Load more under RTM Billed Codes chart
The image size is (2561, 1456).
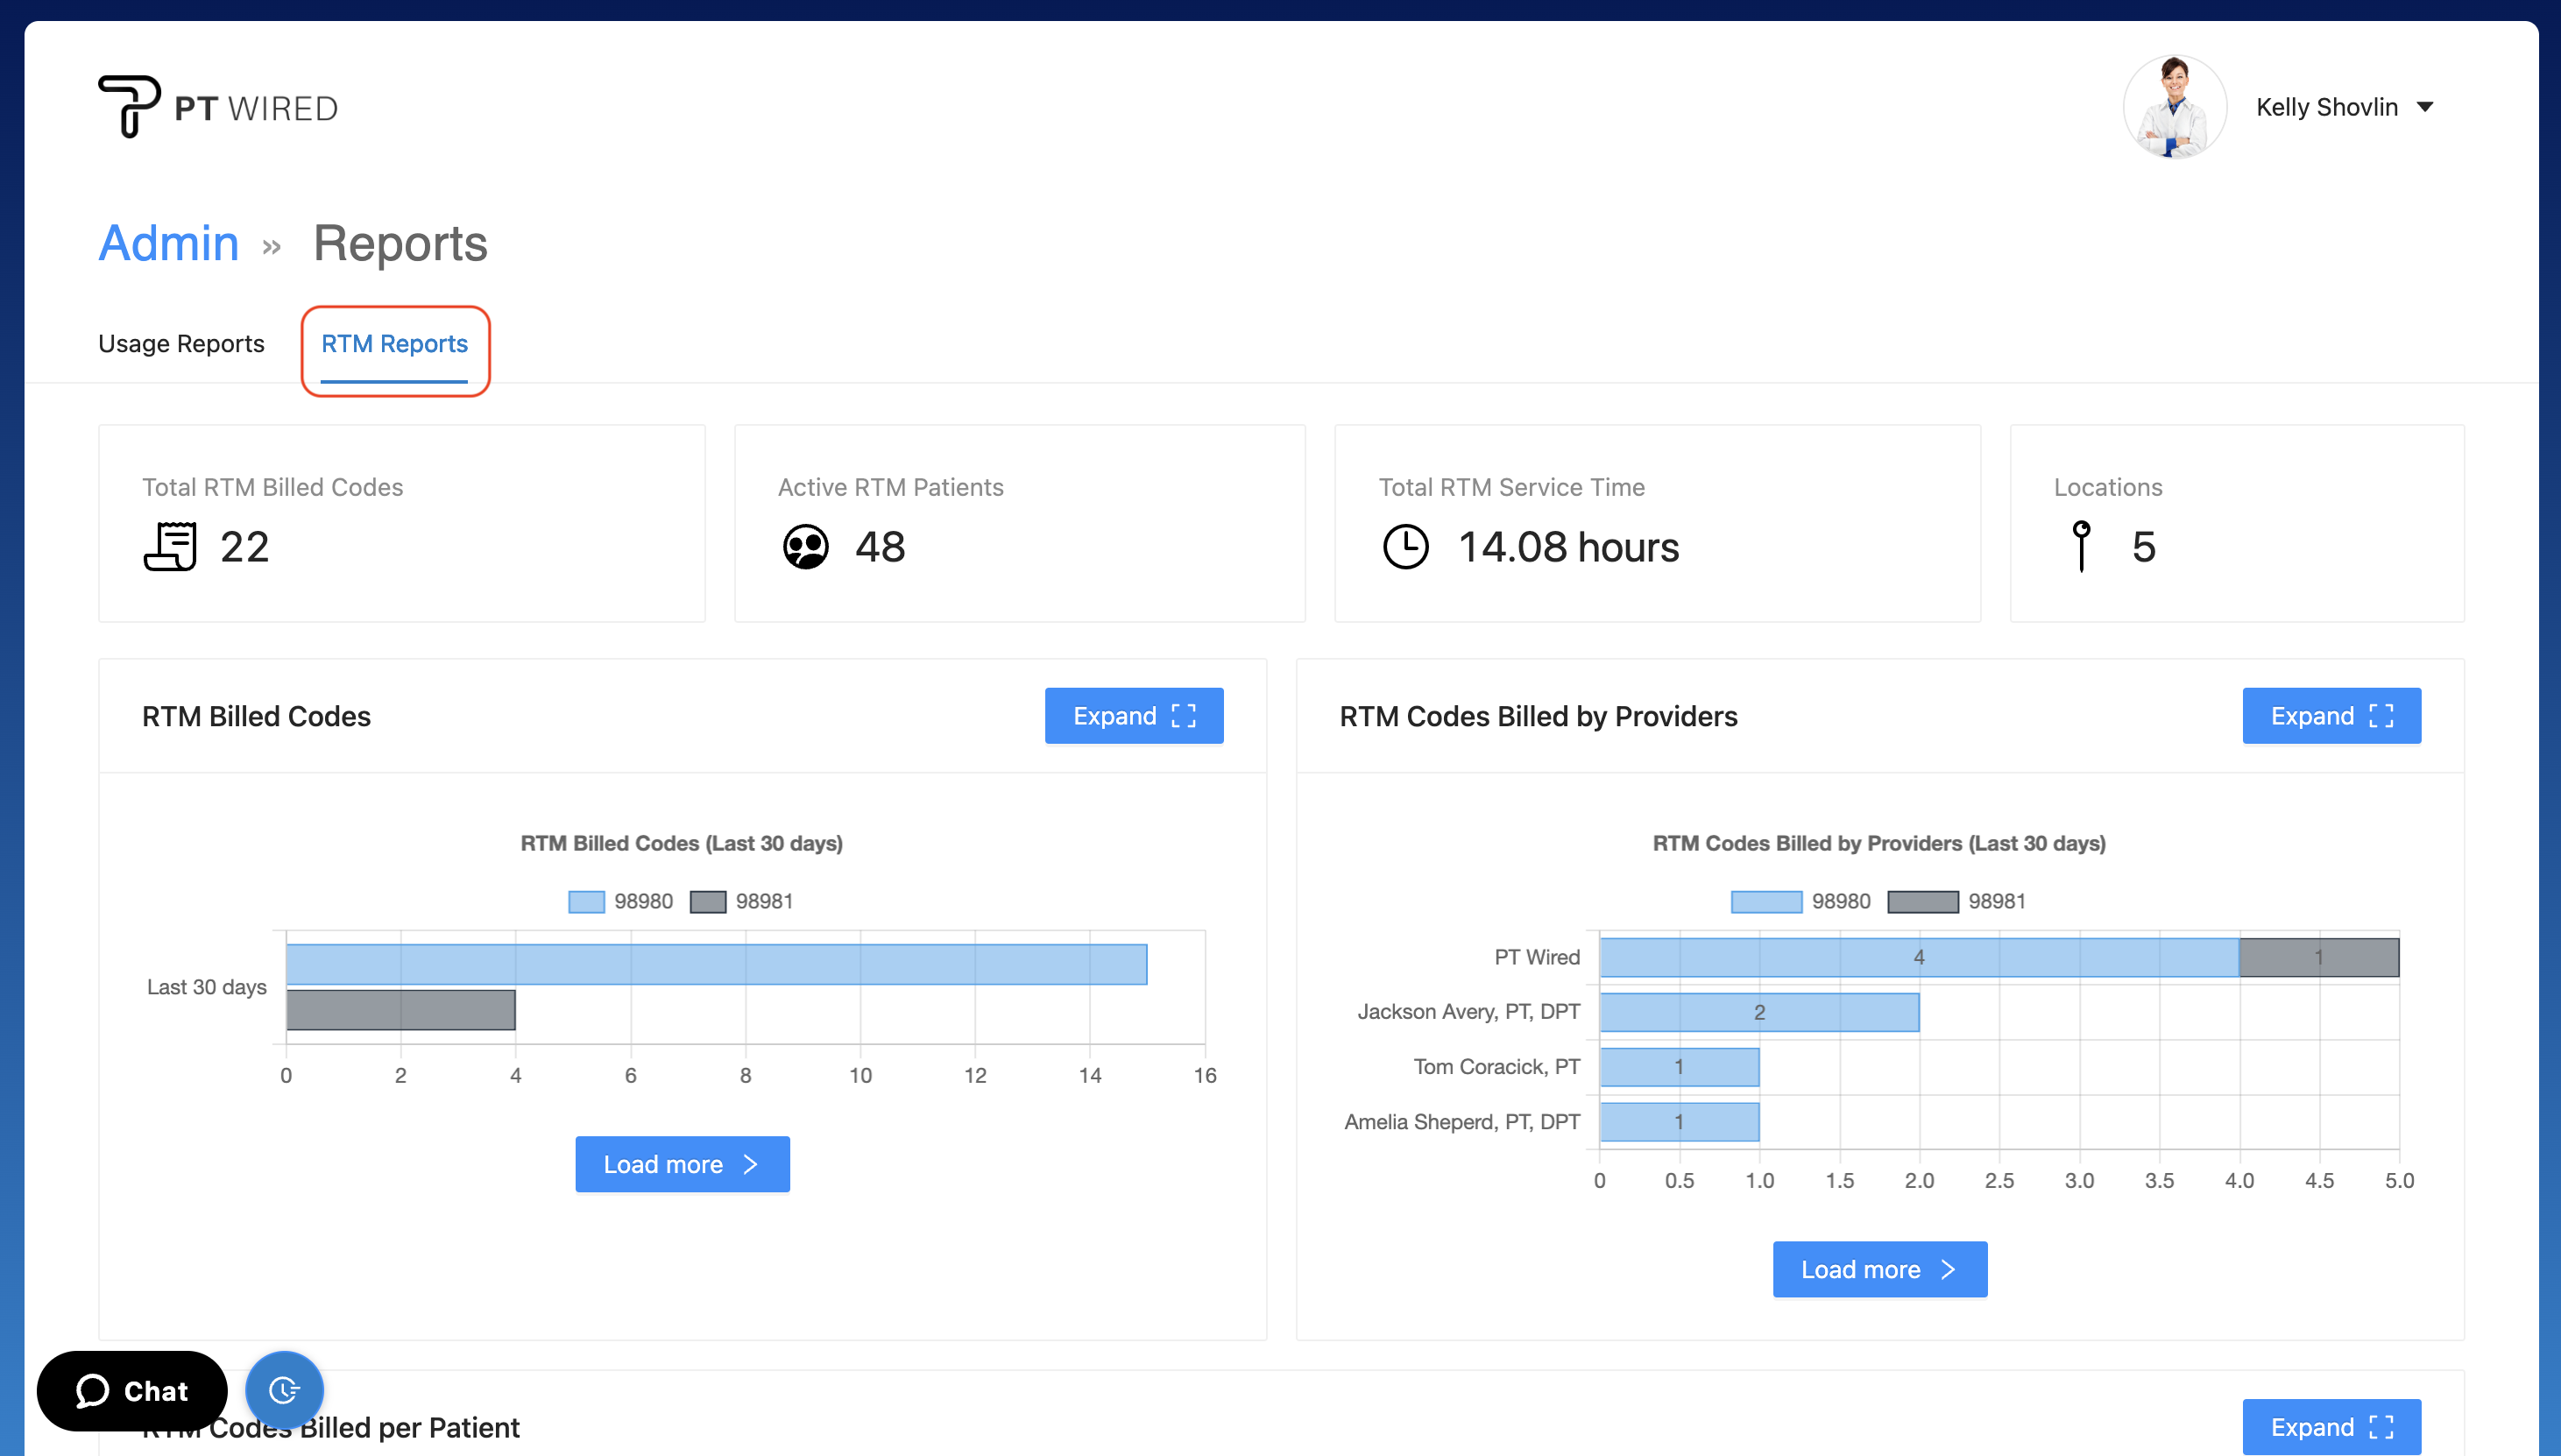[682, 1164]
